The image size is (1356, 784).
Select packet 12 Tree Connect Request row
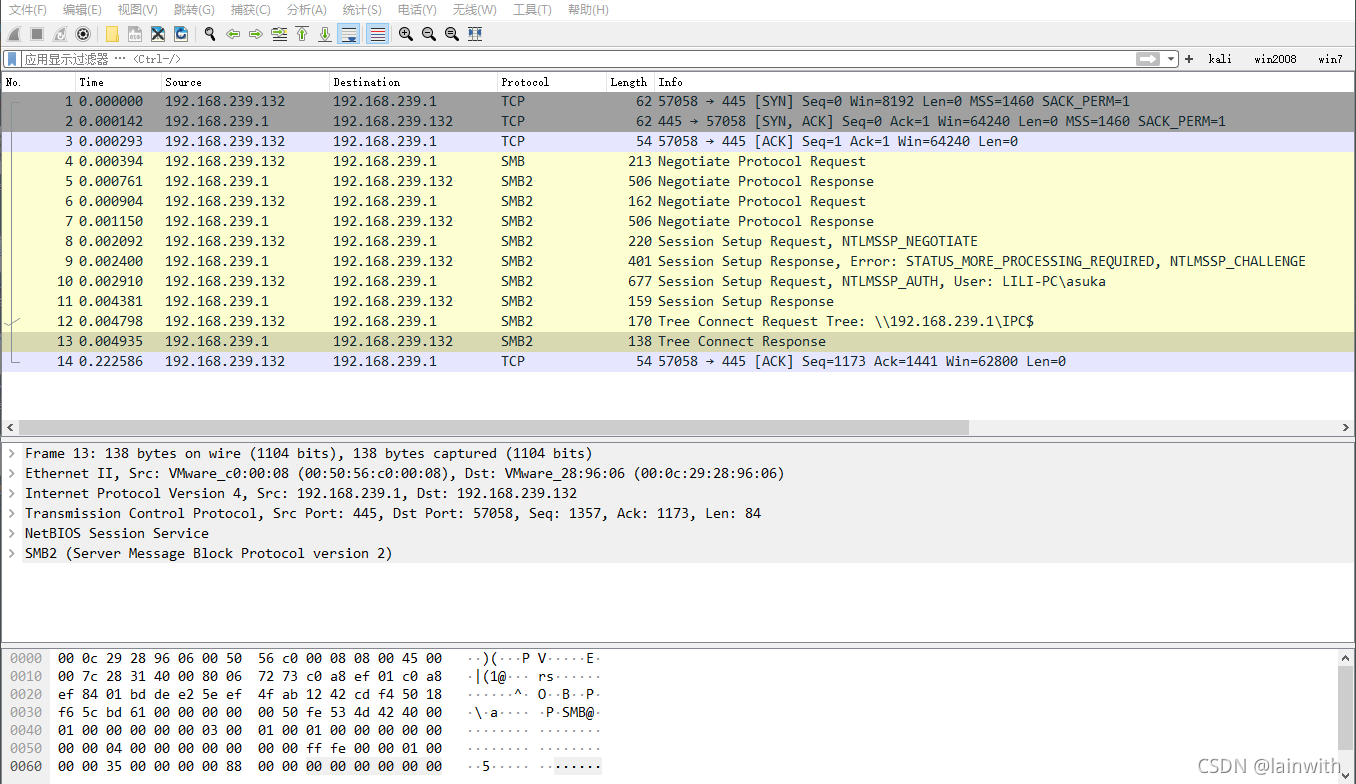[678, 321]
